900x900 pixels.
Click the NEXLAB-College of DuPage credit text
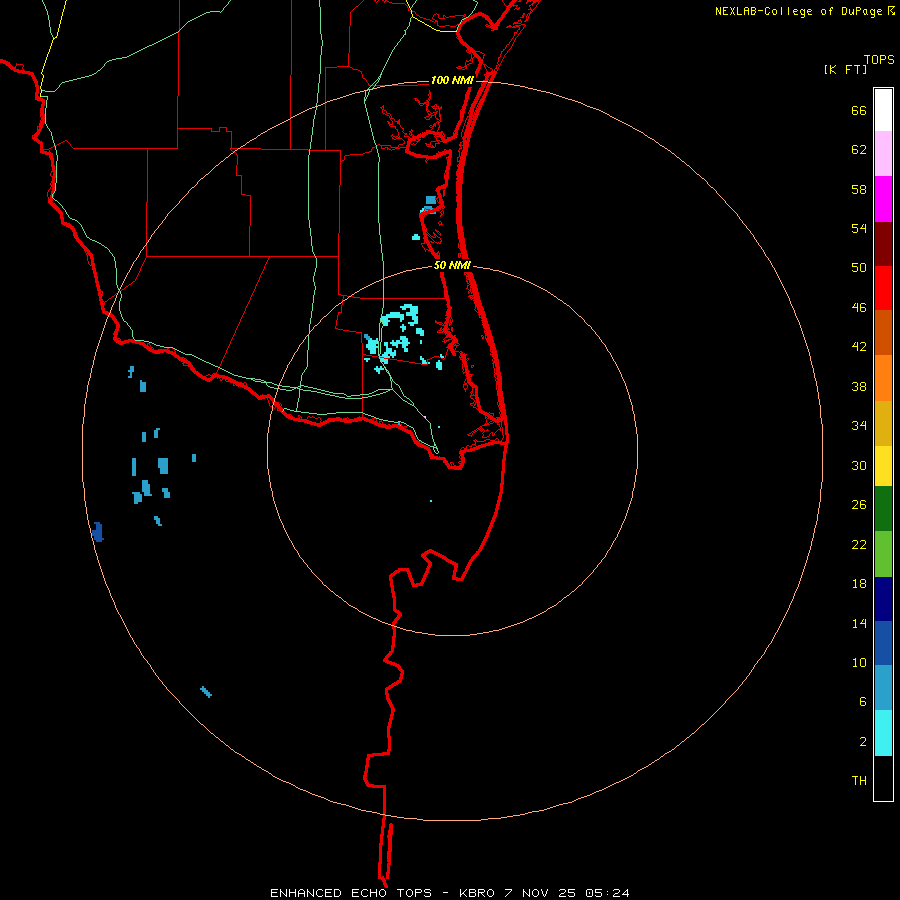coord(798,11)
